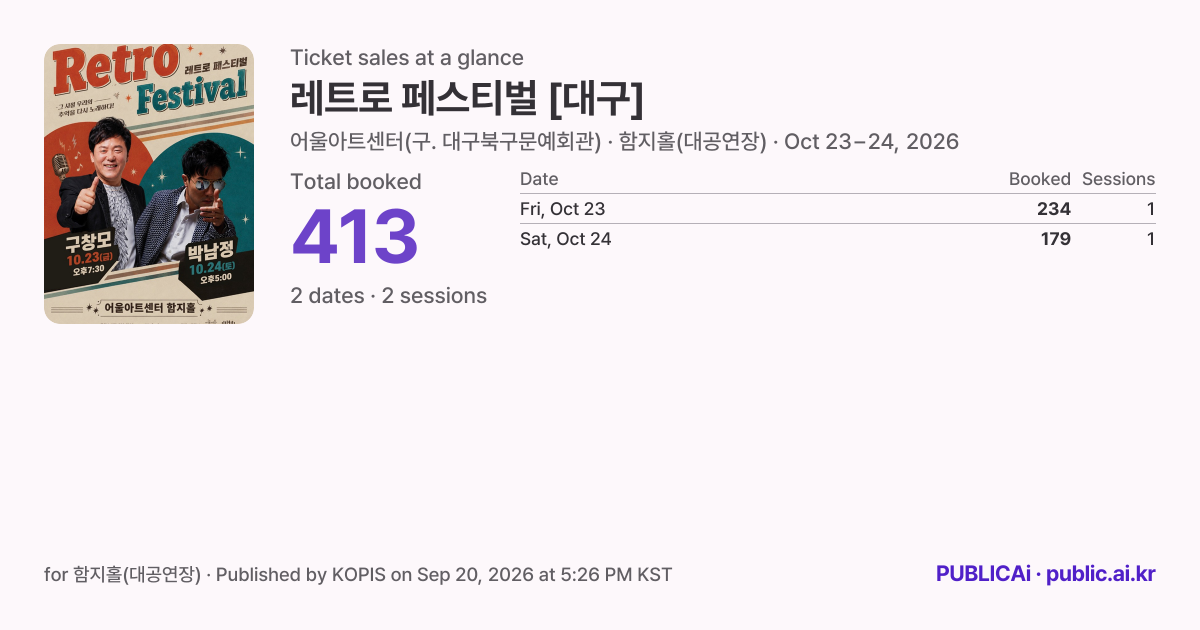
Task: Click the Date column header
Action: click(x=539, y=179)
